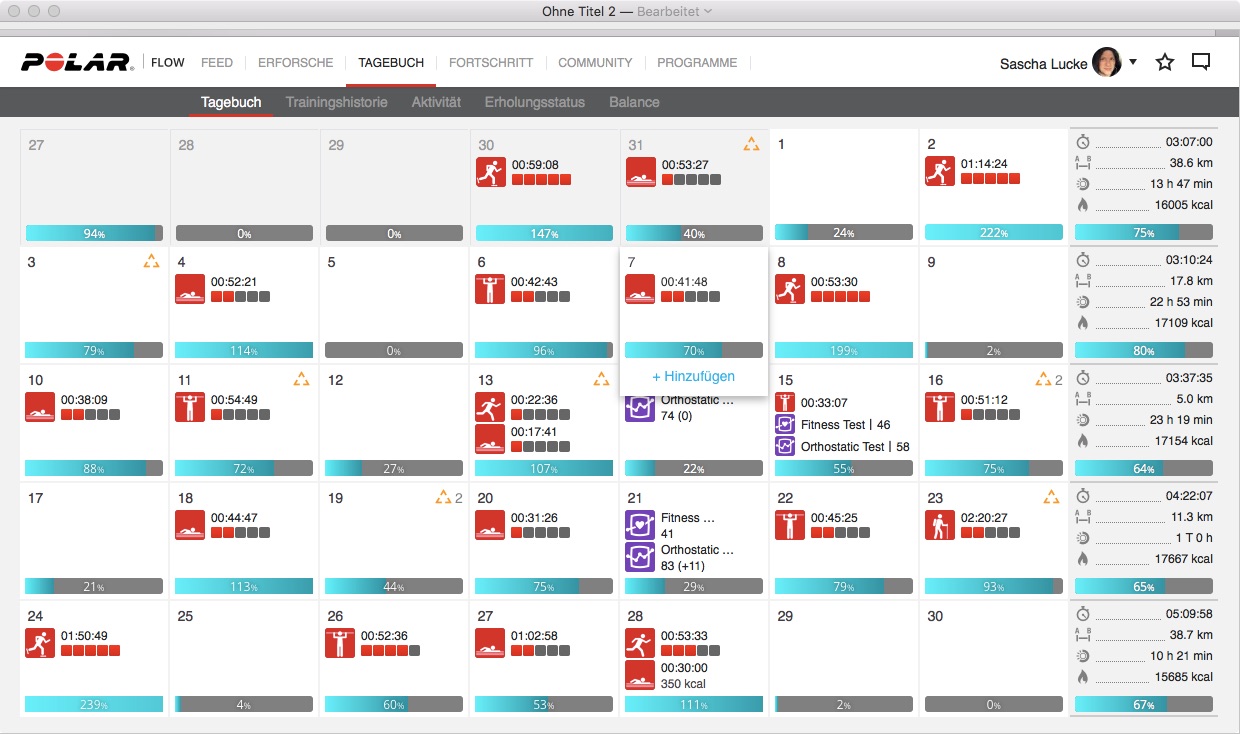Select the Erholungsstatus tab

[x=535, y=102]
